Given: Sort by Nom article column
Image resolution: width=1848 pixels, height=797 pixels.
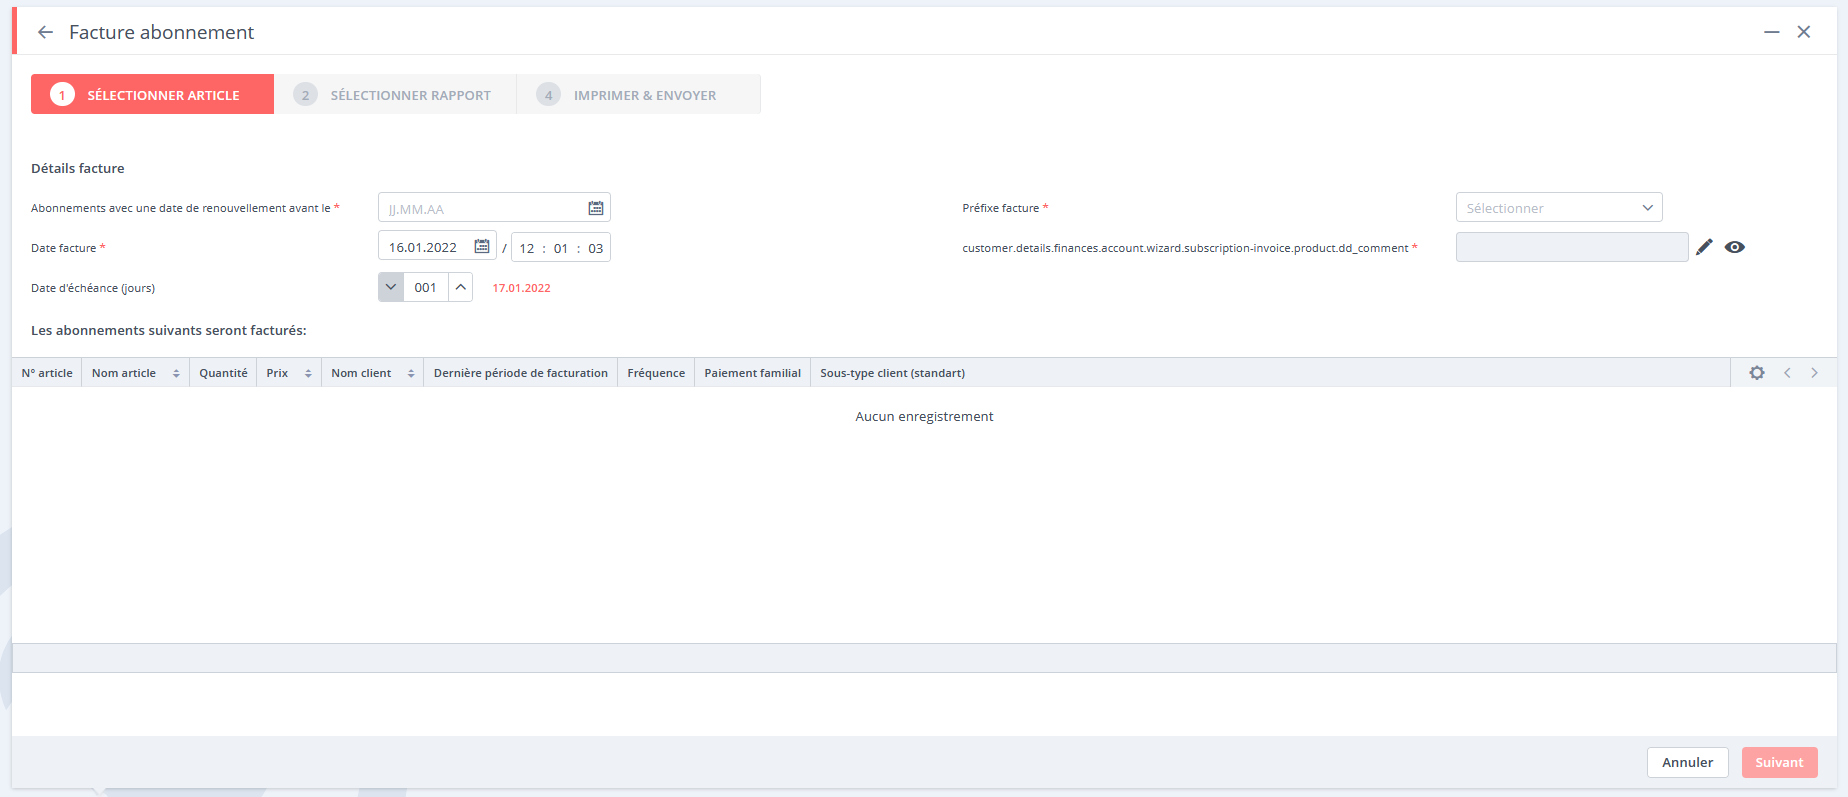Looking at the screenshot, I should click(176, 373).
